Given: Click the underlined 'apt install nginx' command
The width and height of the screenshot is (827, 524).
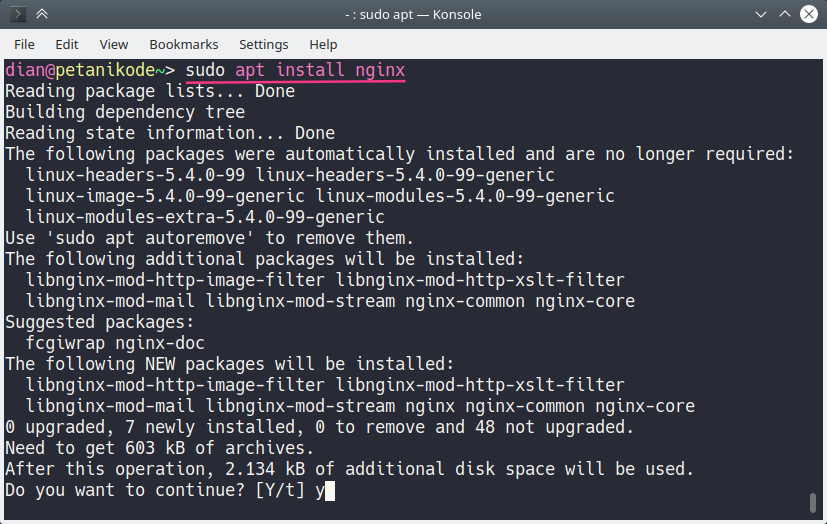Looking at the screenshot, I should (320, 70).
